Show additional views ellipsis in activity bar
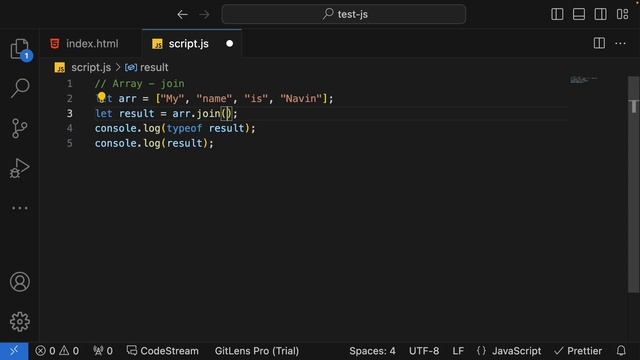This screenshot has height=360, width=640. pyautogui.click(x=20, y=208)
